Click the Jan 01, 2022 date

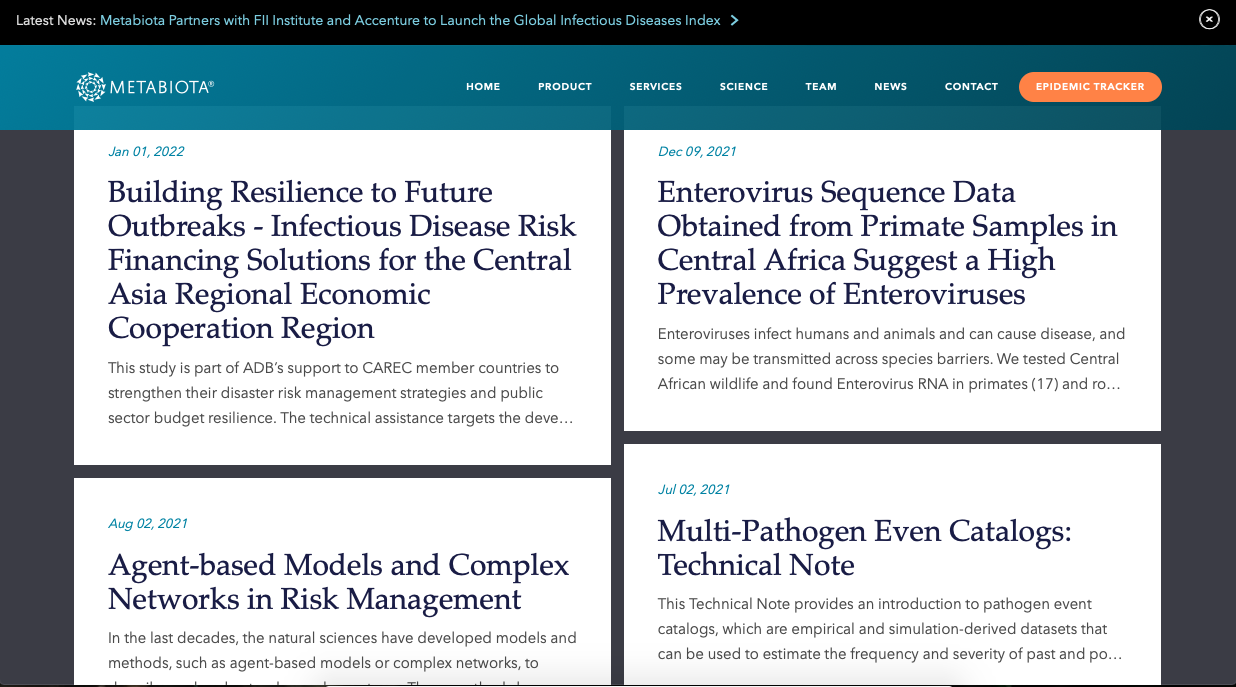pos(146,152)
